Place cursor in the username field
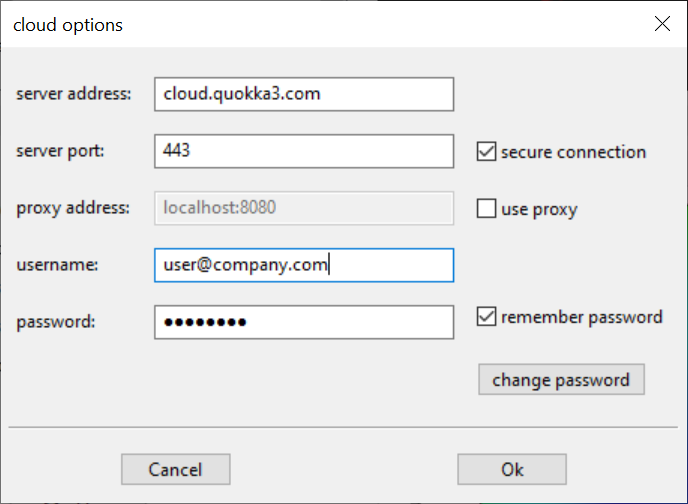The image size is (688, 504). pyautogui.click(x=304, y=265)
